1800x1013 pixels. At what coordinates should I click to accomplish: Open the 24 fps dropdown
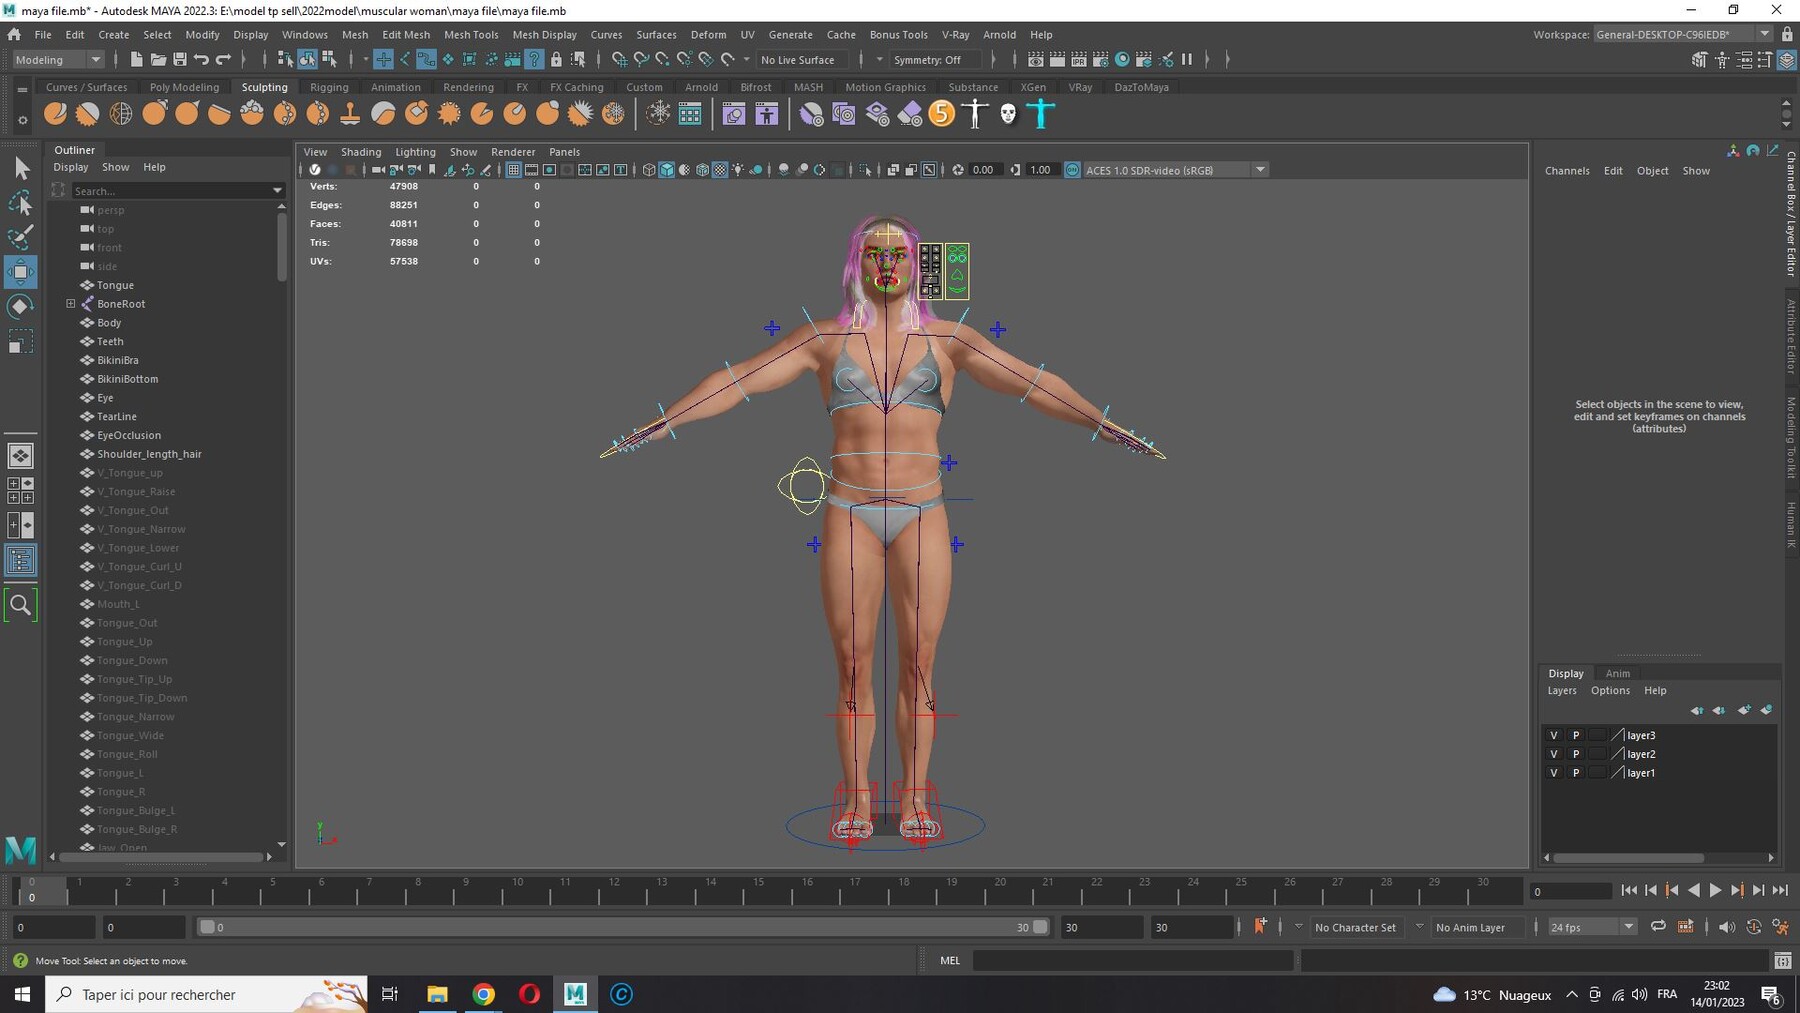(1592, 927)
